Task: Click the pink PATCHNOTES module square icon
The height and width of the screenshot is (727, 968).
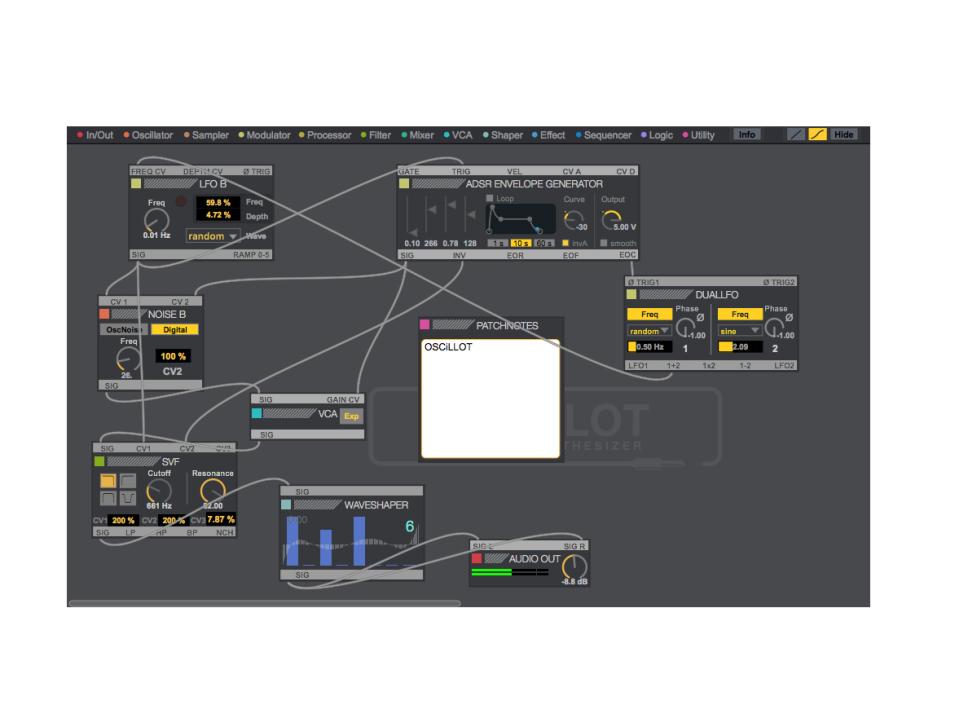Action: (x=425, y=325)
